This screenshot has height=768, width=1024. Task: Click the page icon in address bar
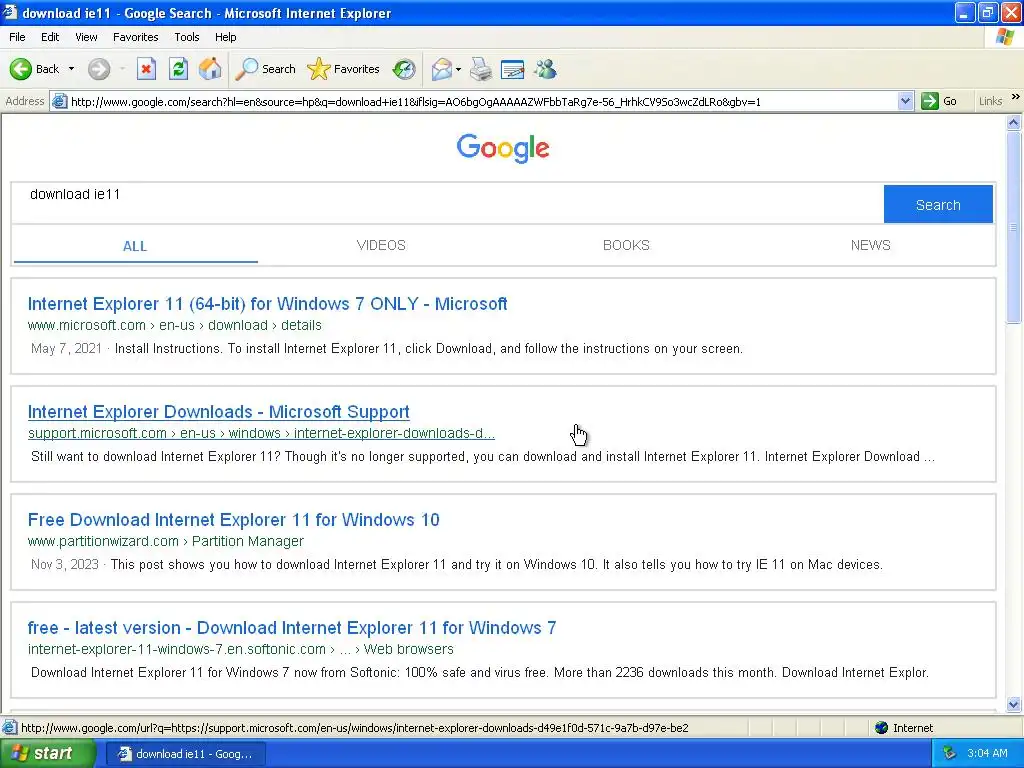59,101
